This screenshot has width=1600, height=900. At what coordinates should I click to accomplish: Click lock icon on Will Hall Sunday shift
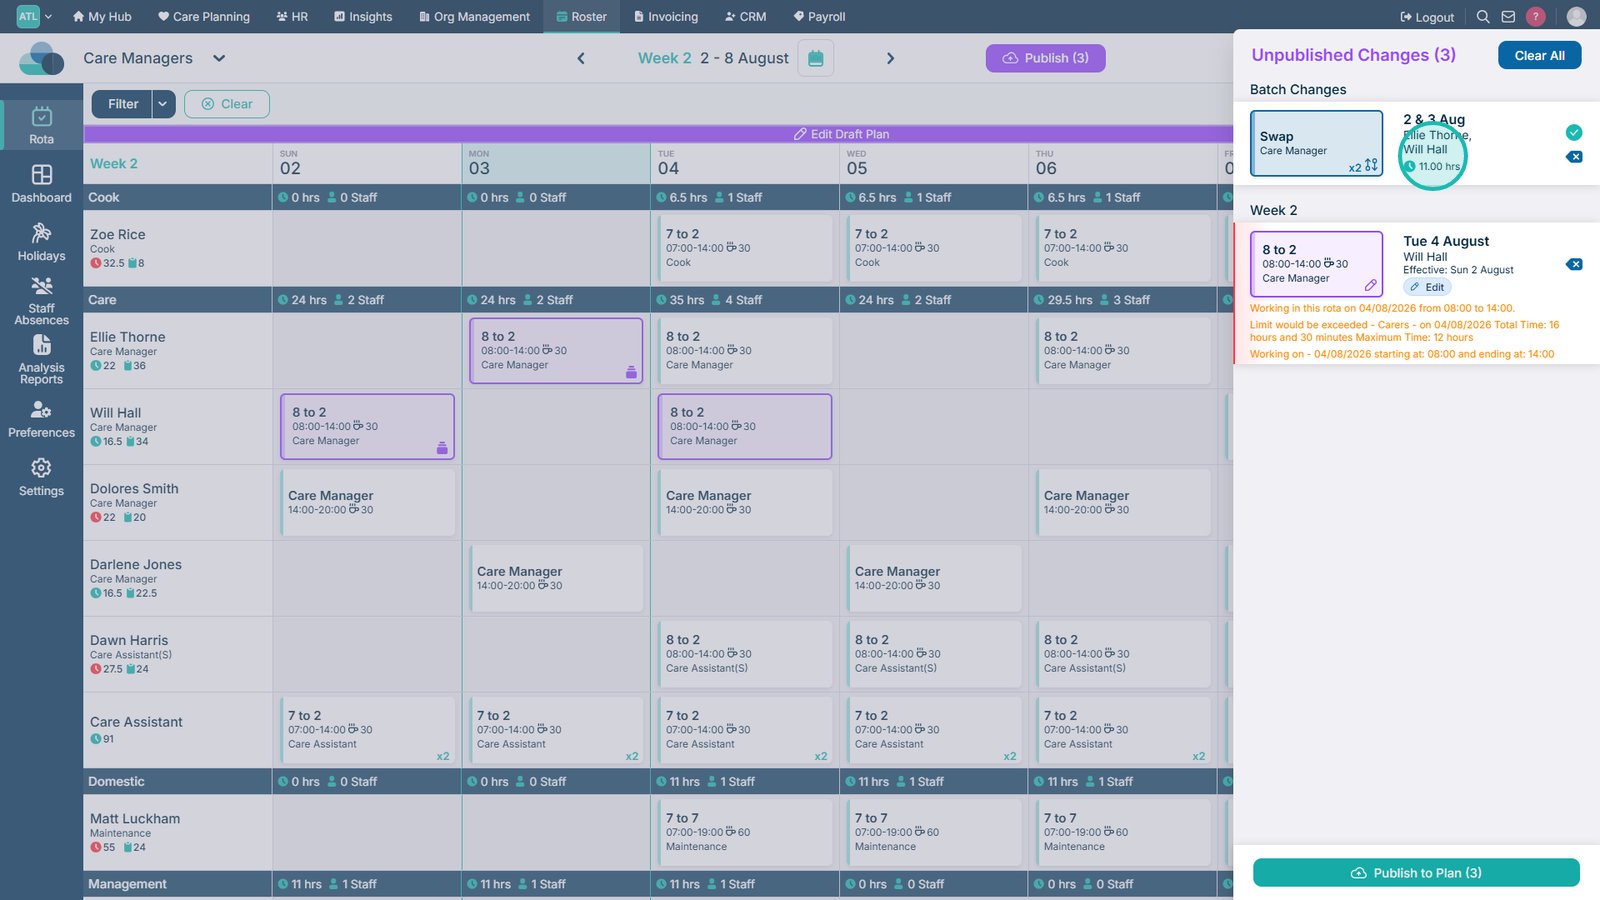click(x=442, y=448)
